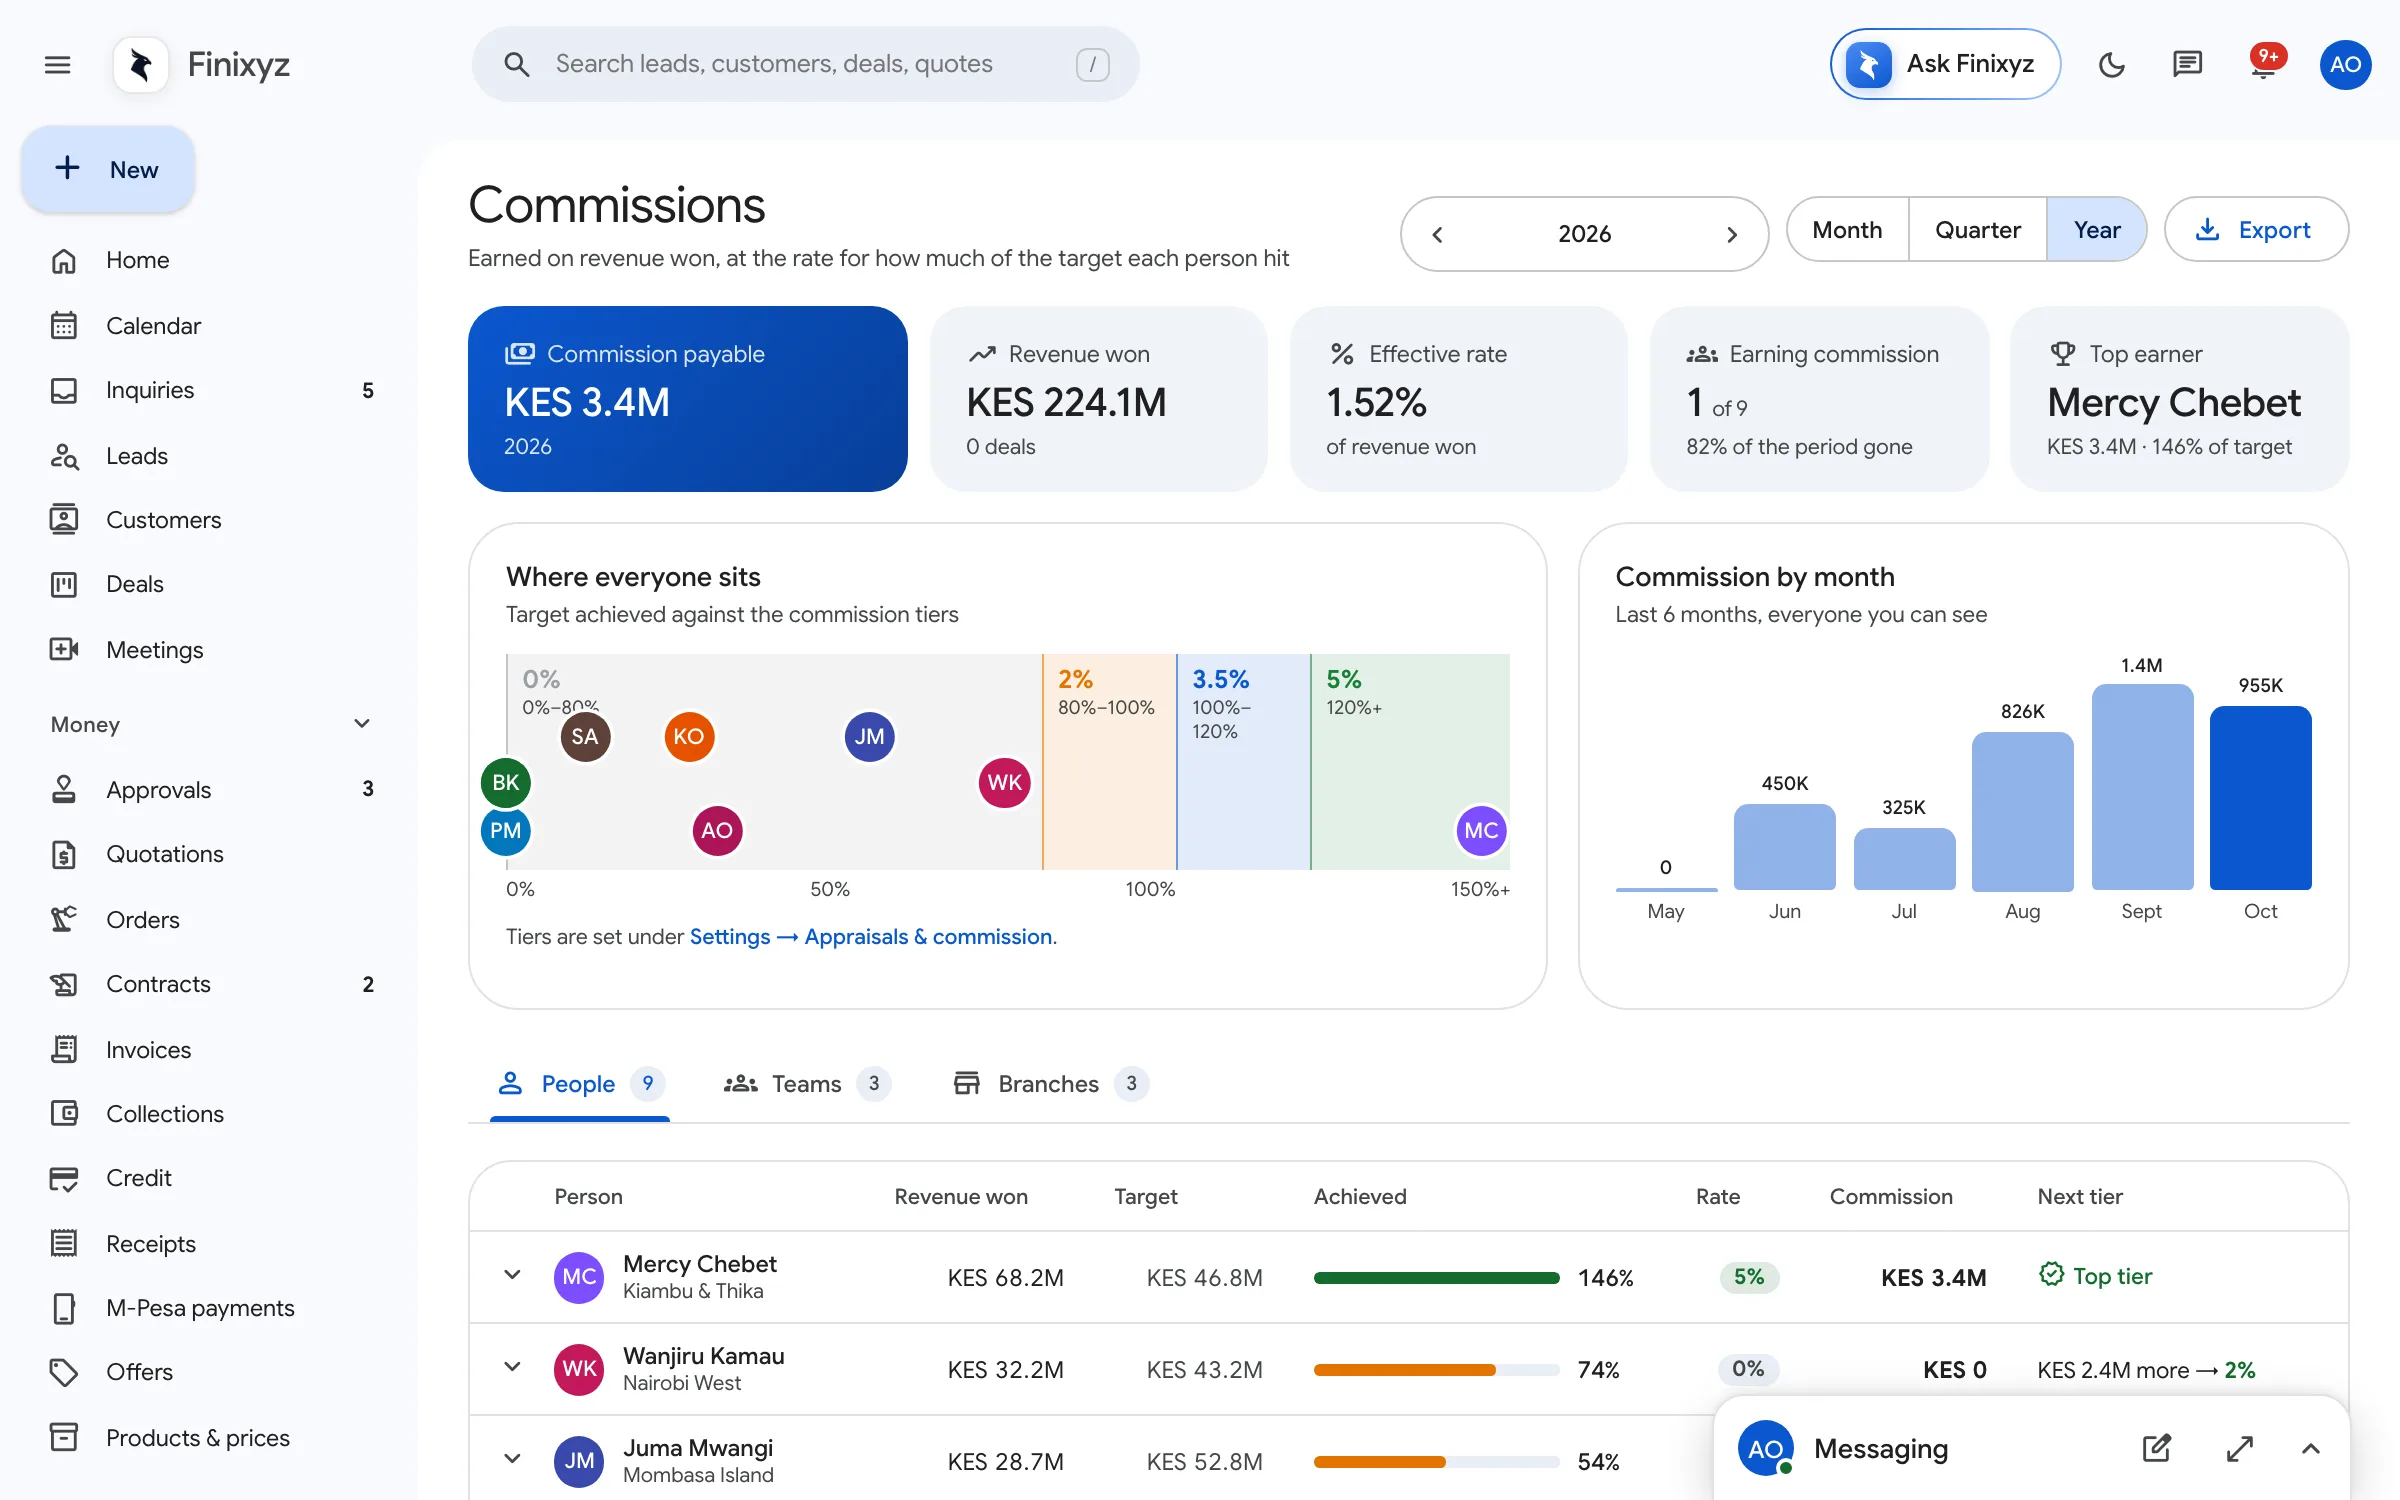Image resolution: width=2400 pixels, height=1500 pixels.
Task: Go to next year arrow
Action: (x=1732, y=235)
